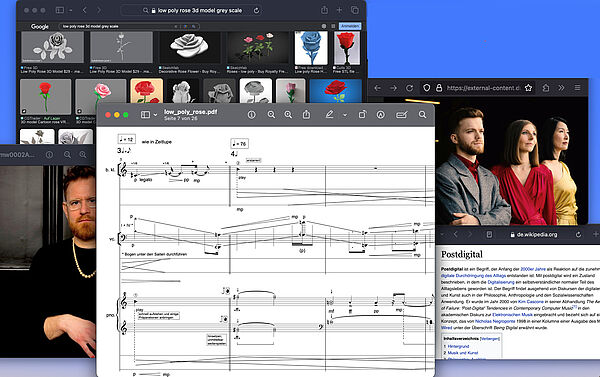Open highlight pen options dropdown arrow in Preview
The image size is (600, 377).
coord(345,115)
